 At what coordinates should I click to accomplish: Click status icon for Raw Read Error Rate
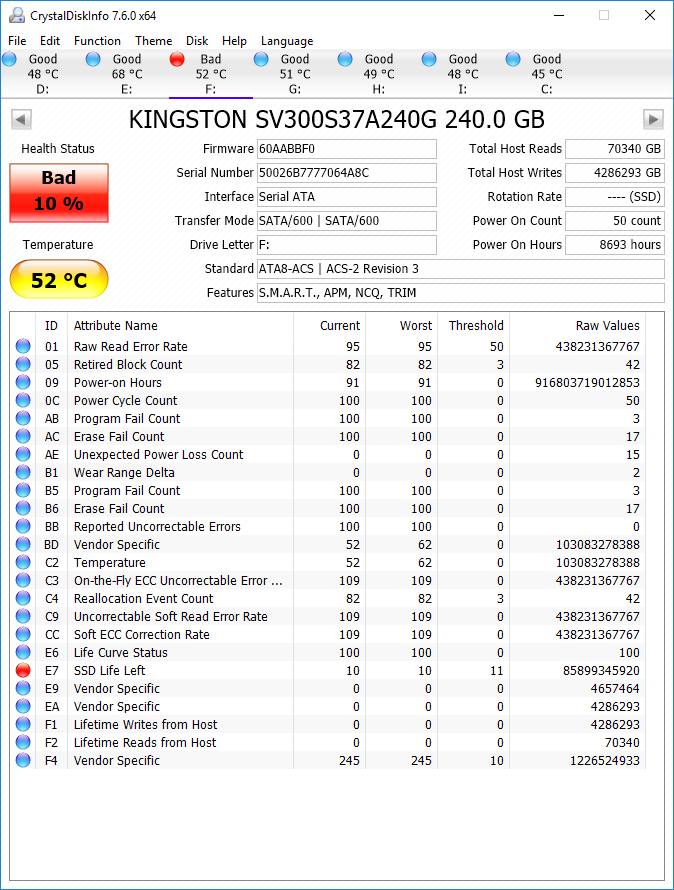tap(23, 346)
